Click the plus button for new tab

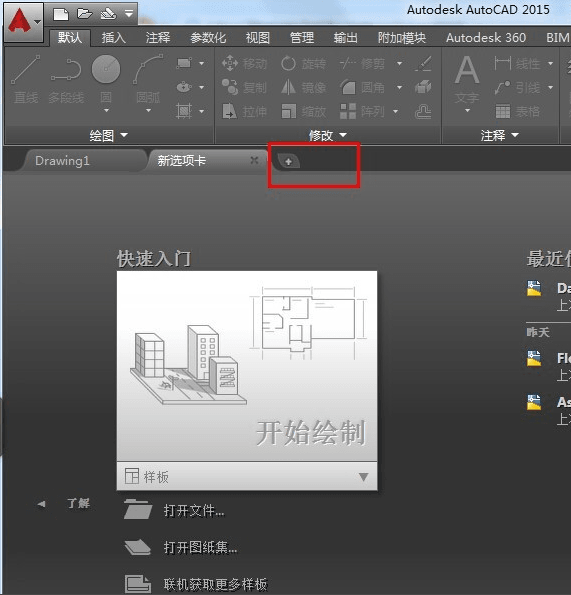[x=288, y=161]
